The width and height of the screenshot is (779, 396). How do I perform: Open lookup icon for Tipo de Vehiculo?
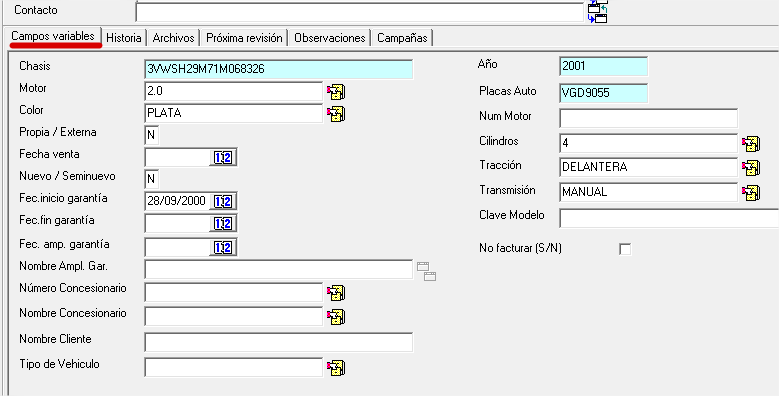[x=336, y=368]
